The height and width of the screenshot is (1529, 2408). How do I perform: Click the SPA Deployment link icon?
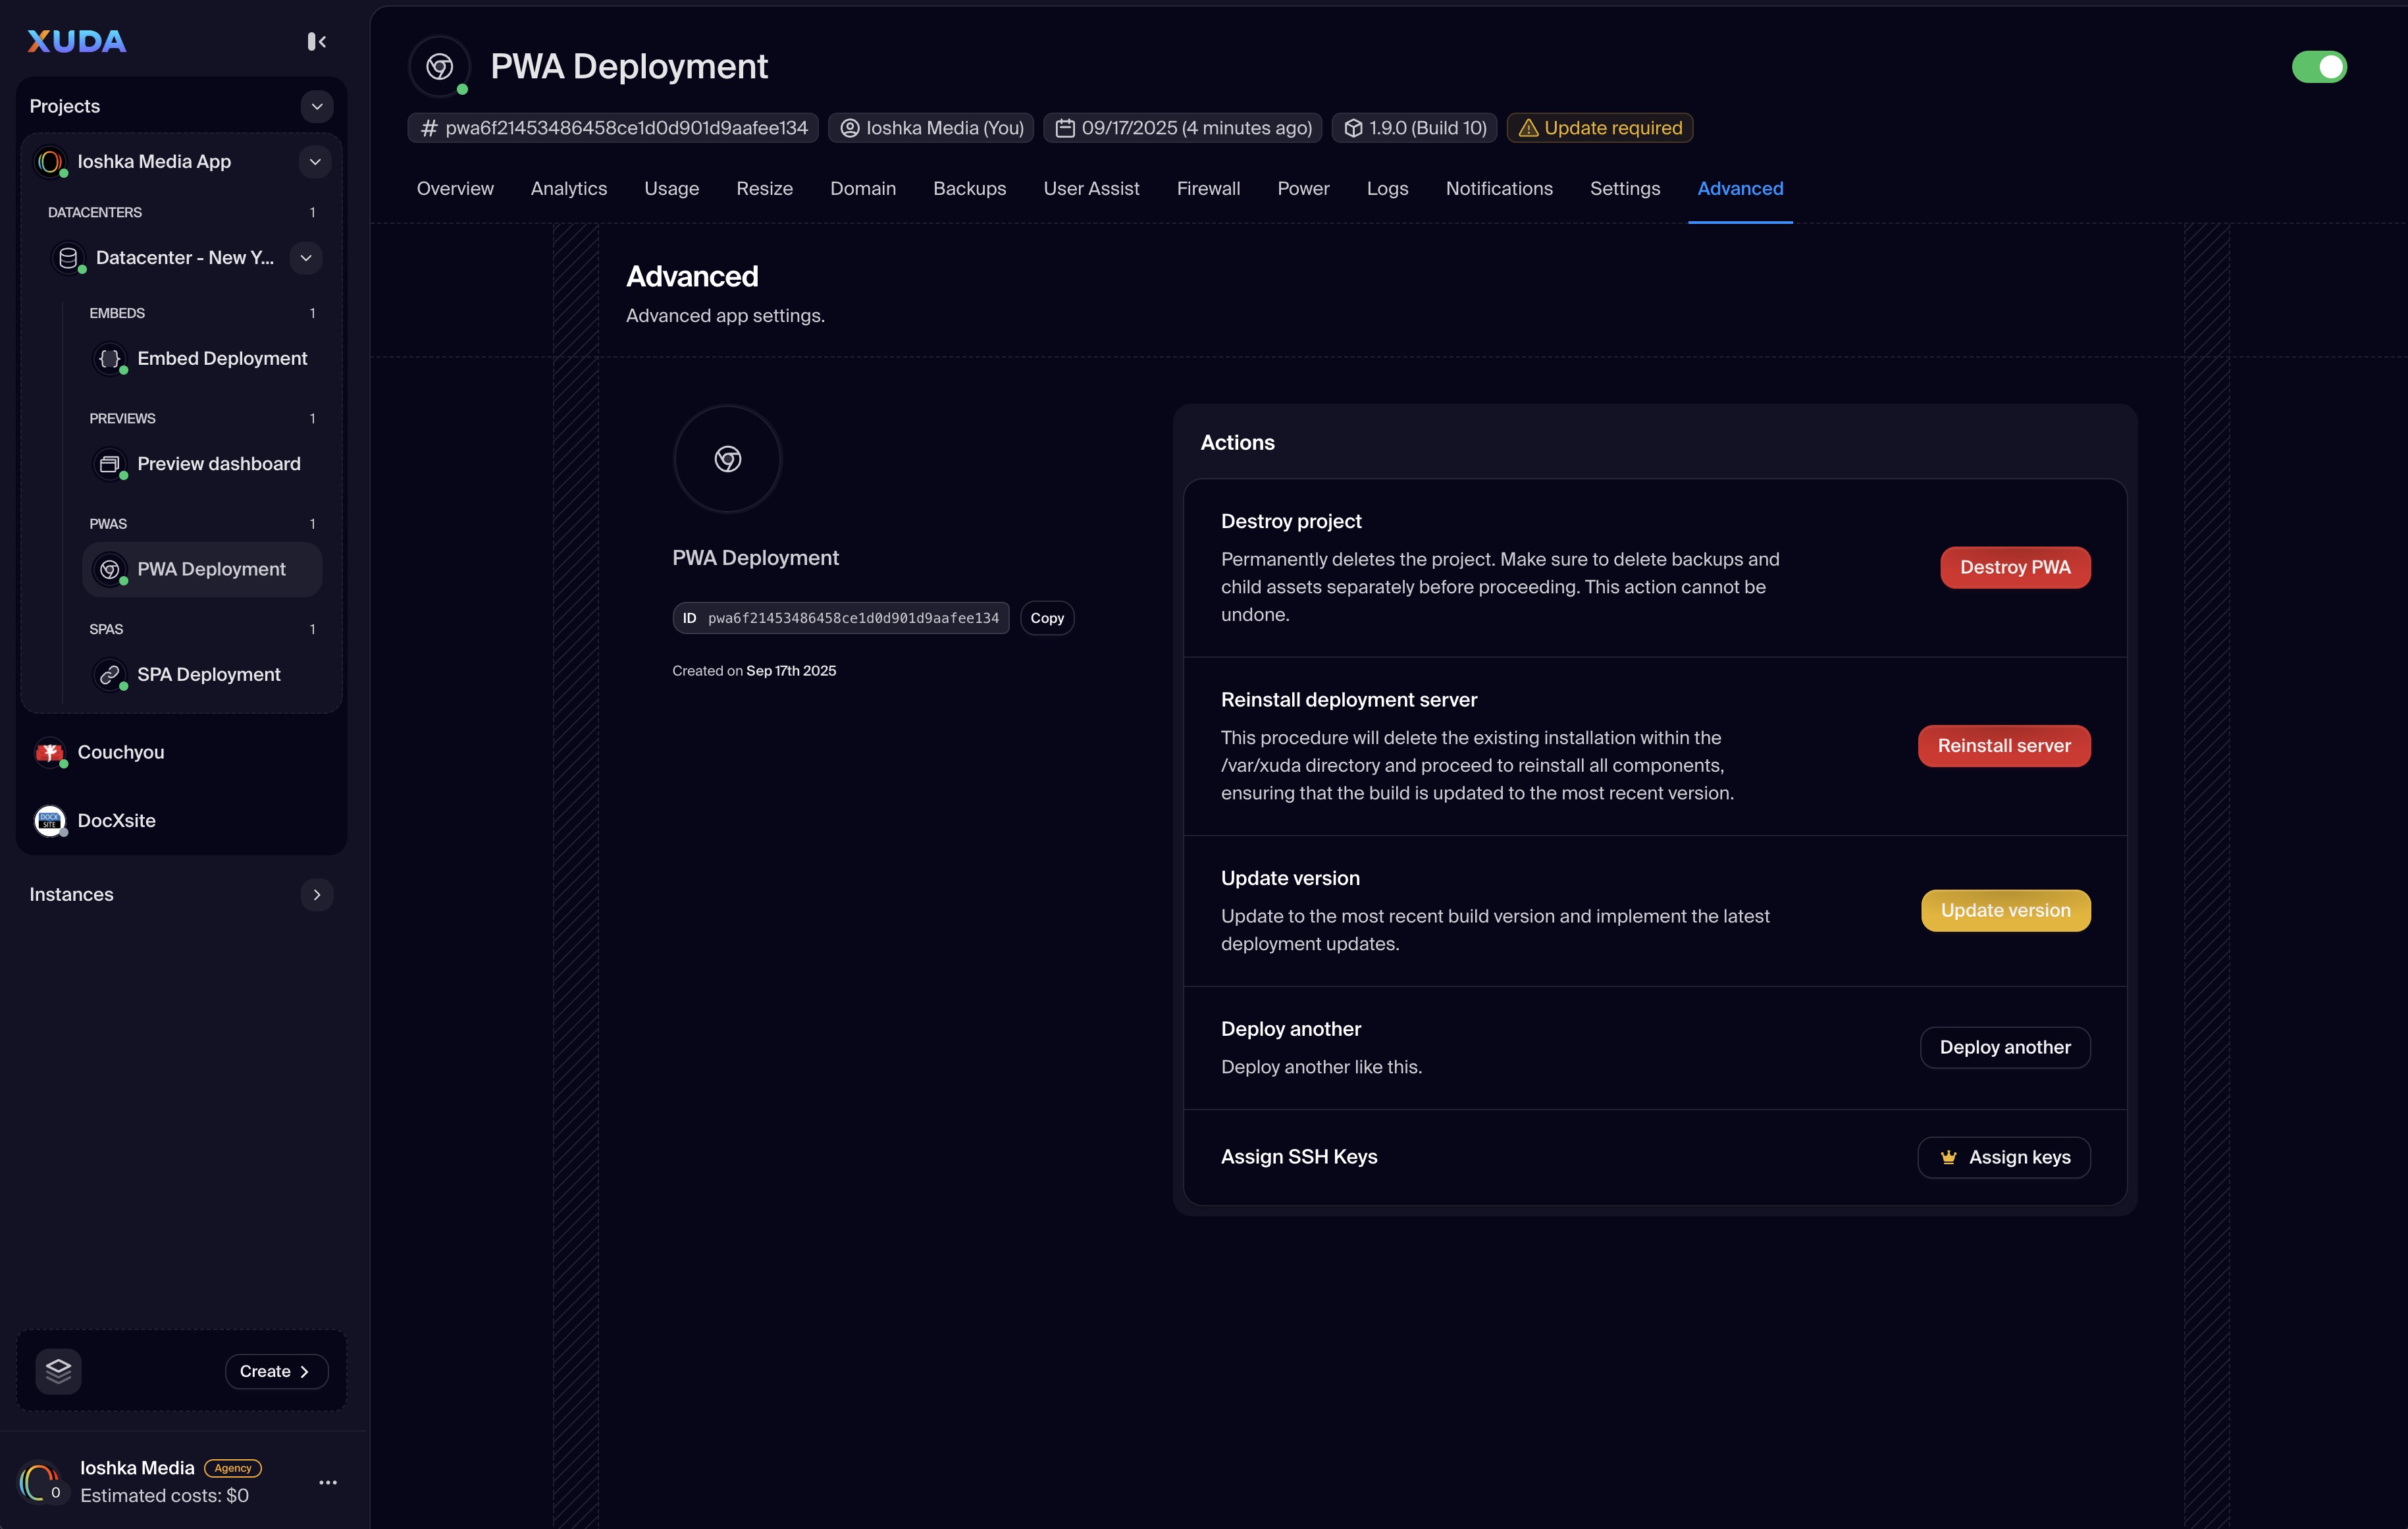coord(110,675)
